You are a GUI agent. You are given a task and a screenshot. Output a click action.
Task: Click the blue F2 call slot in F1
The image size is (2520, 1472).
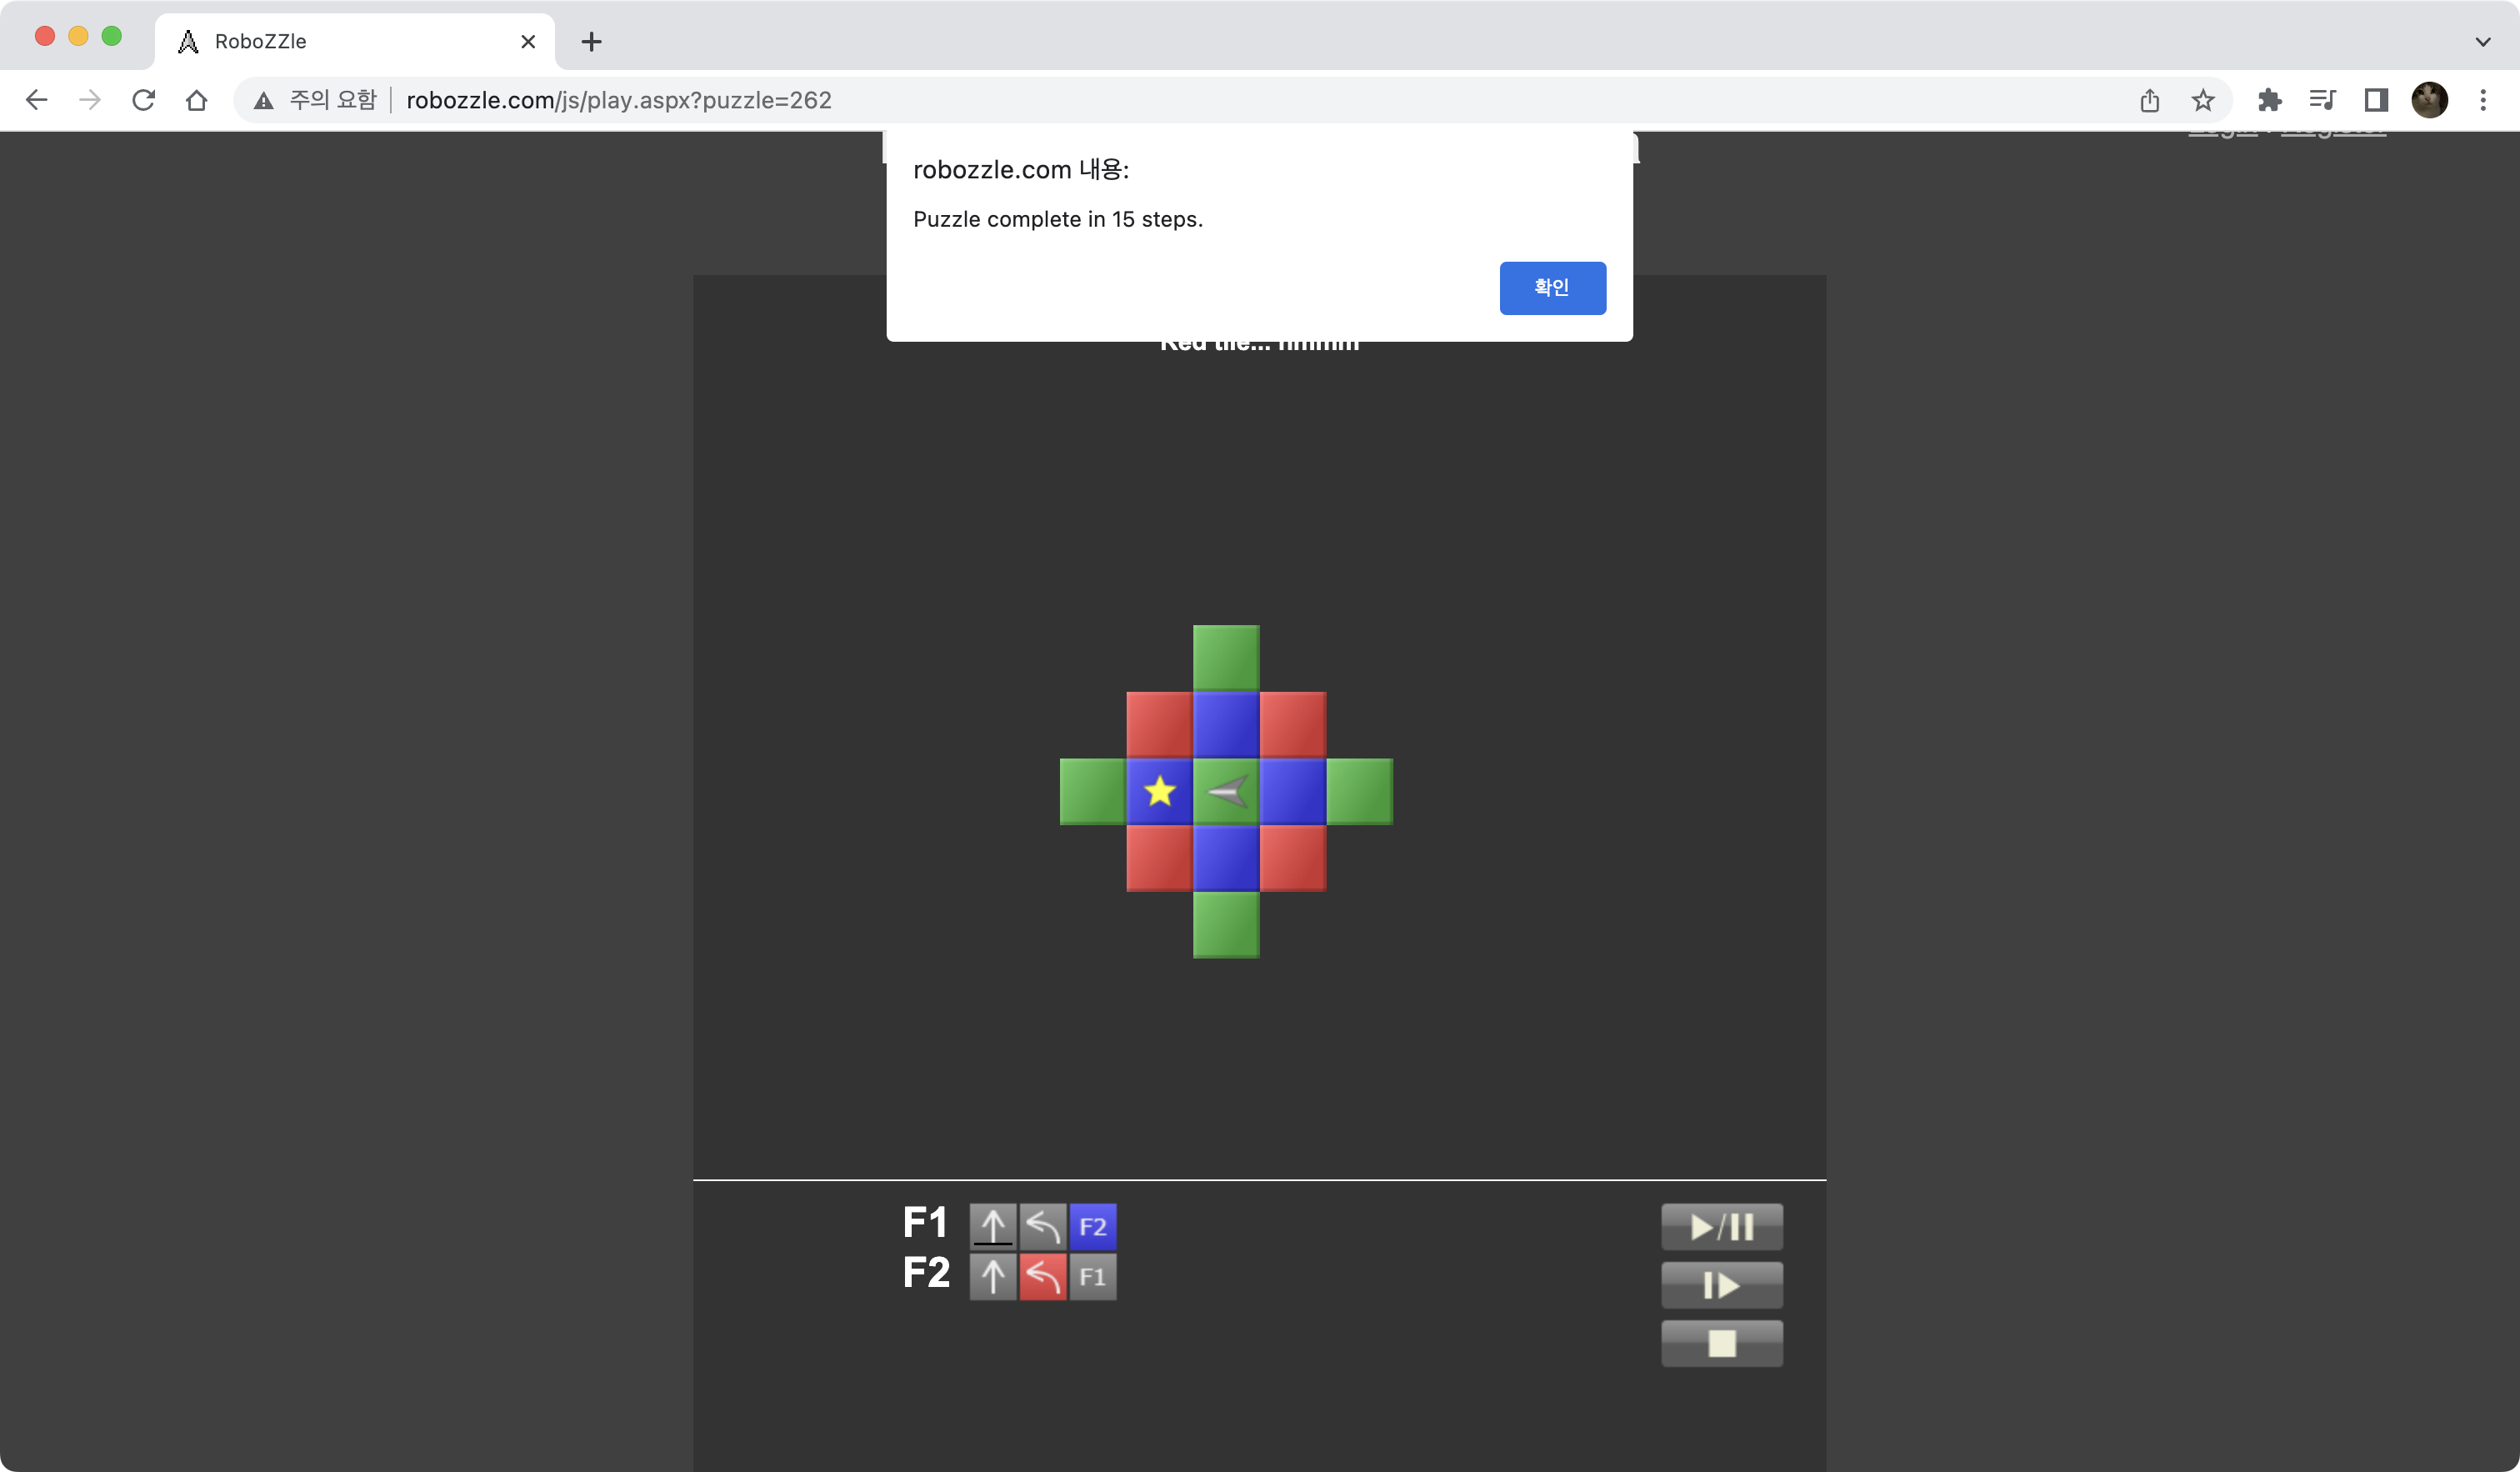point(1093,1226)
